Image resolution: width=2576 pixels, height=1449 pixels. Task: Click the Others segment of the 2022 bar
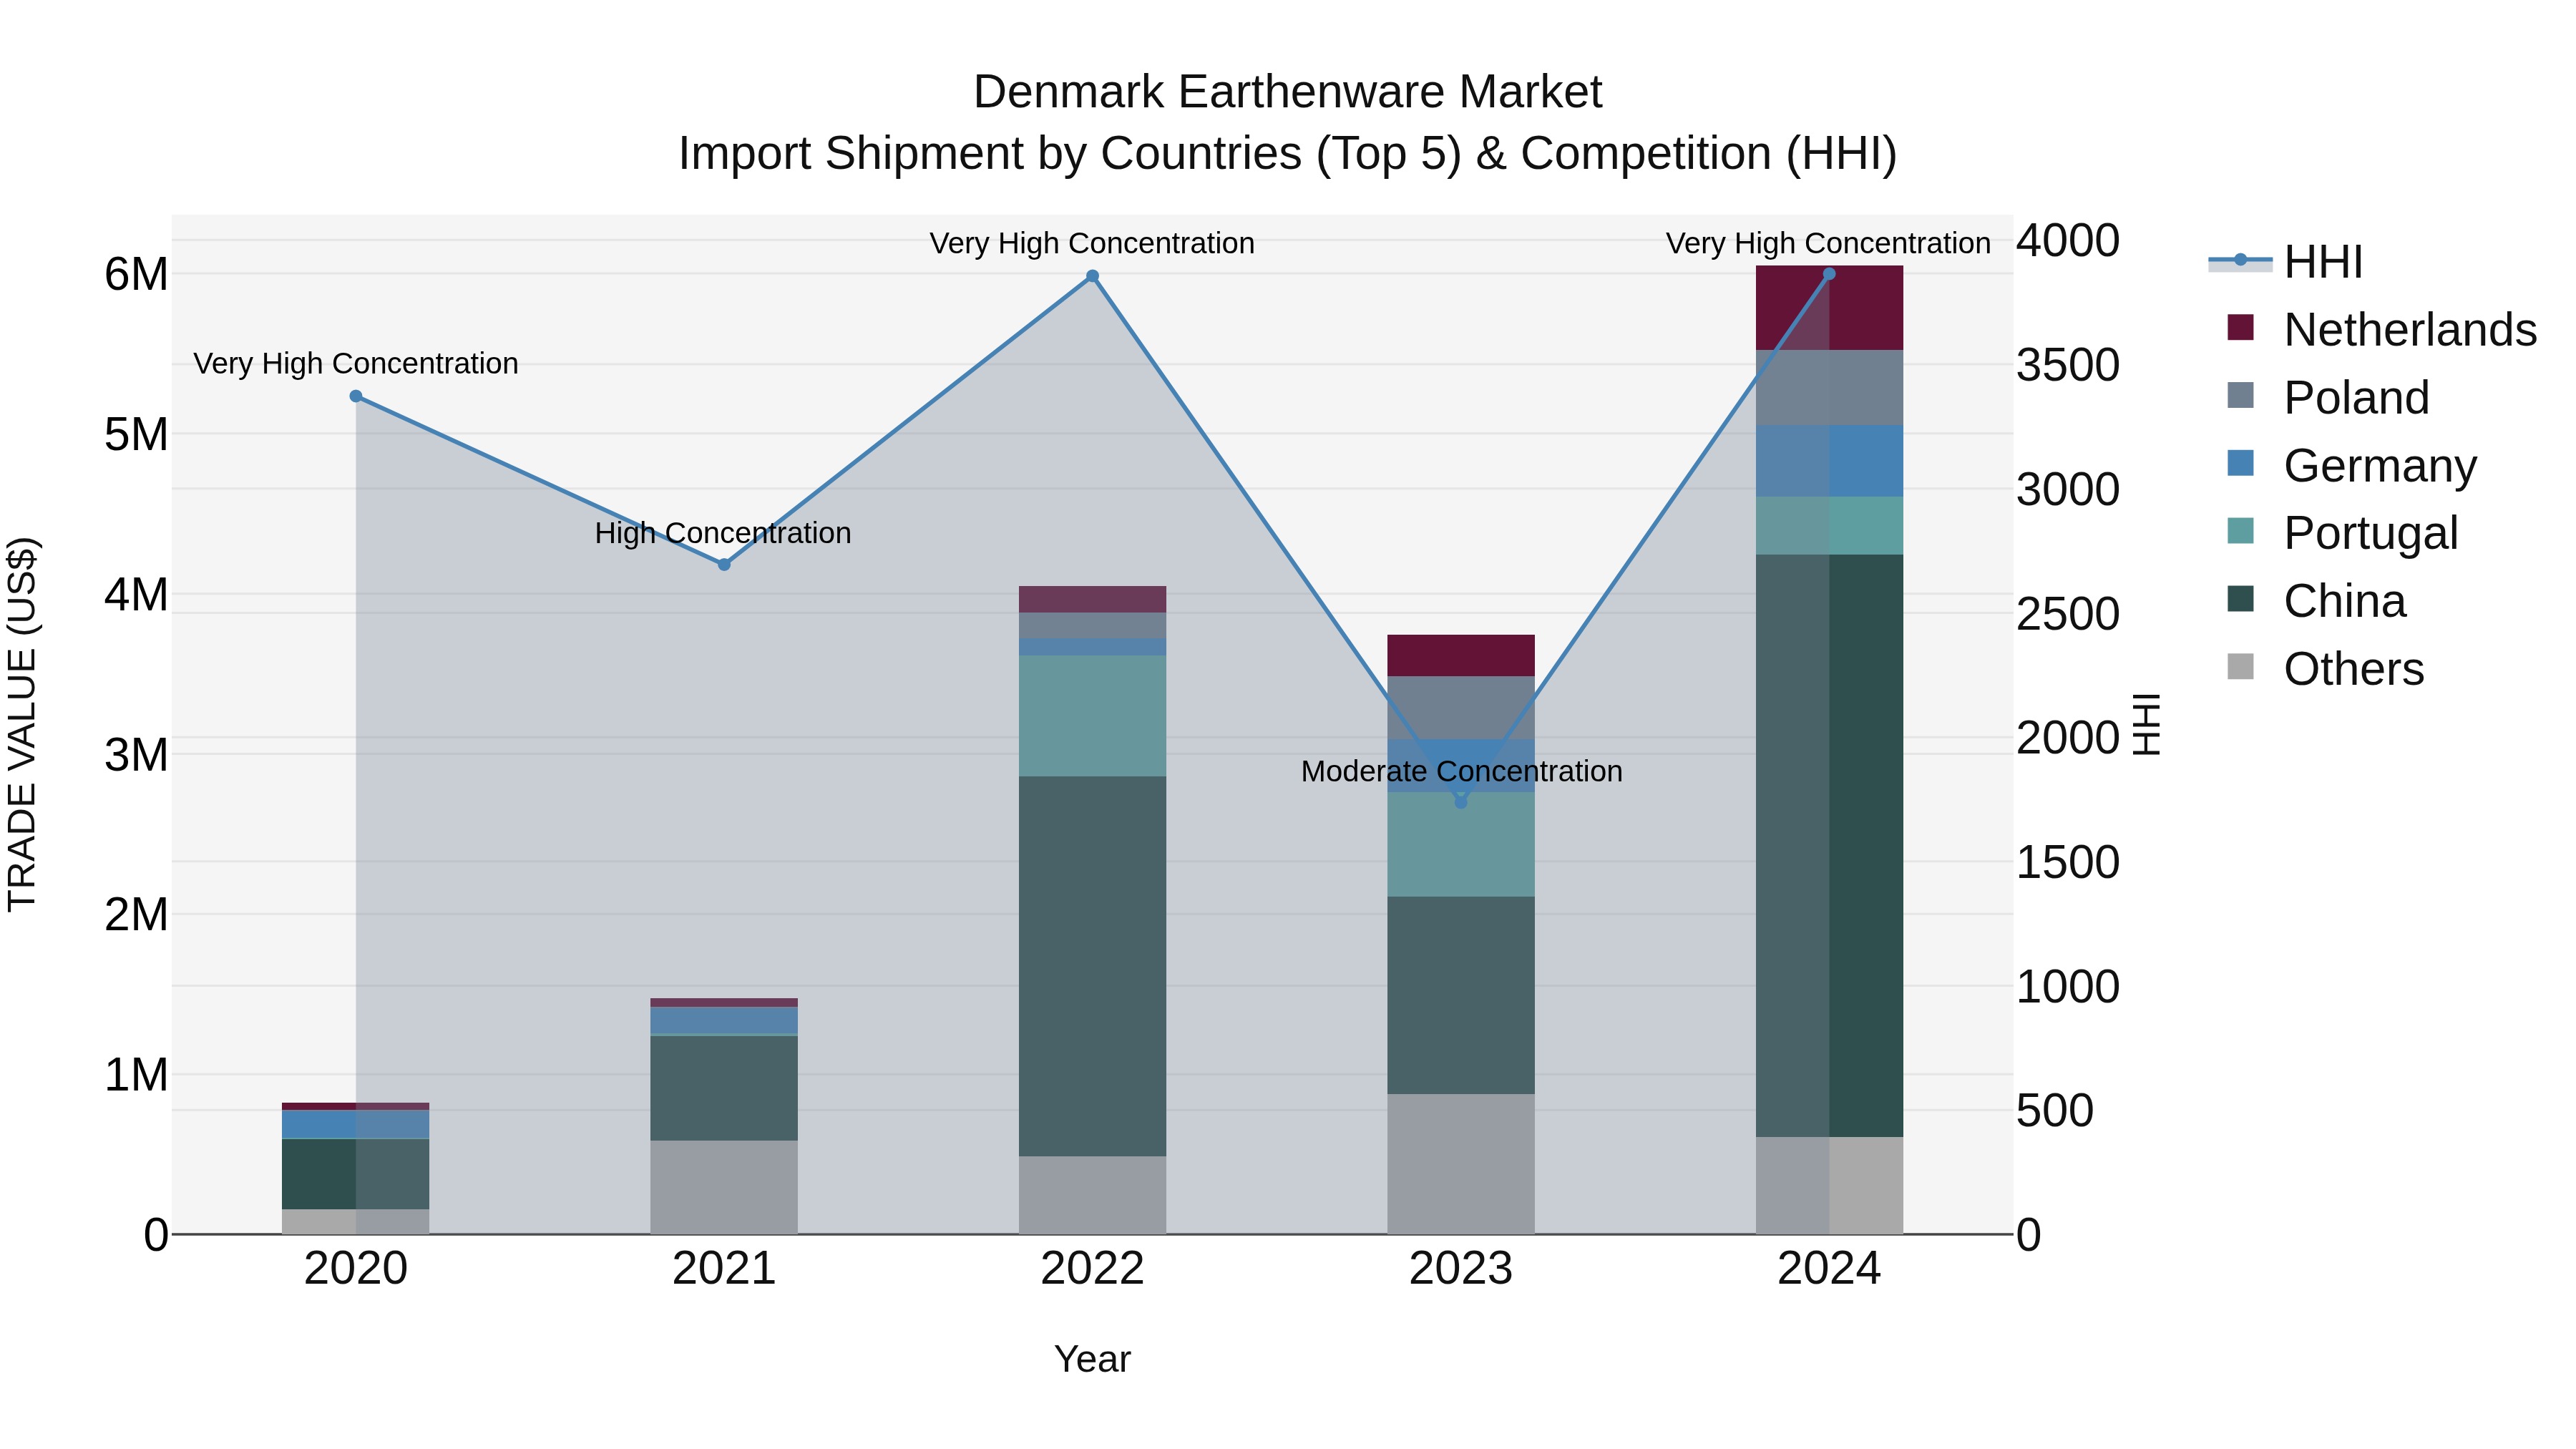click(1093, 1196)
